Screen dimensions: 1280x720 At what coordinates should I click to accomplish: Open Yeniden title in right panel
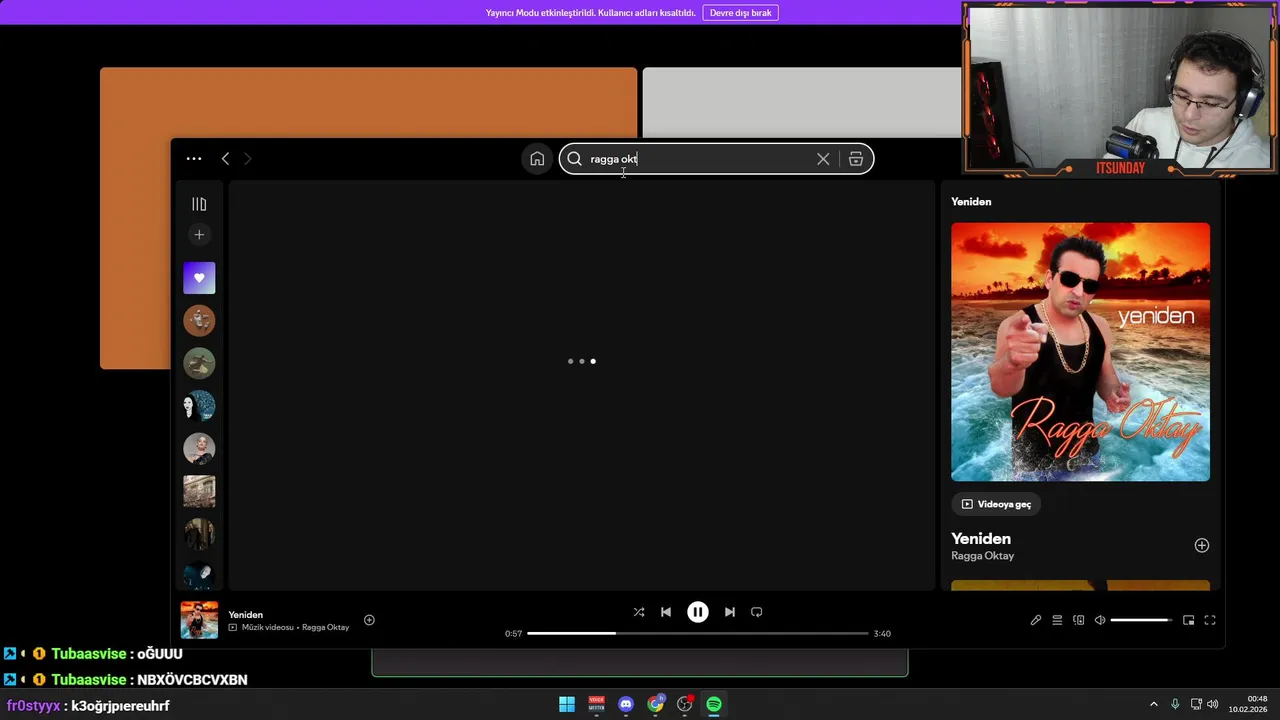tap(981, 538)
